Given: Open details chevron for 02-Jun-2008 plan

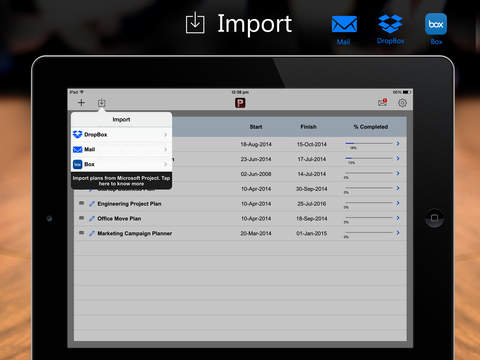Looking at the screenshot, I should pyautogui.click(x=398, y=173).
